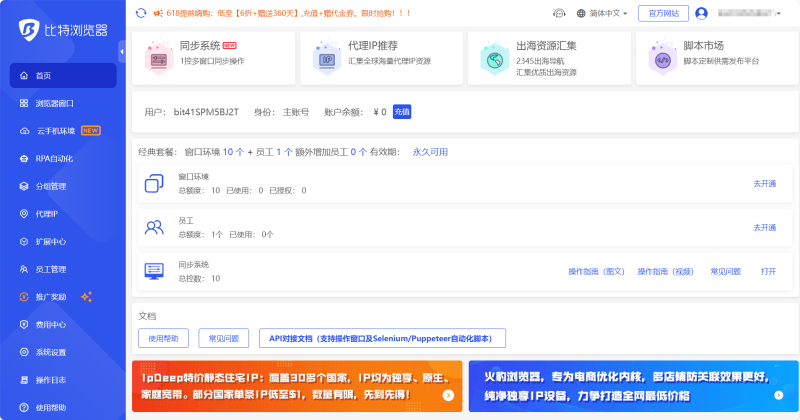Click the 官方网站 button

663,13
